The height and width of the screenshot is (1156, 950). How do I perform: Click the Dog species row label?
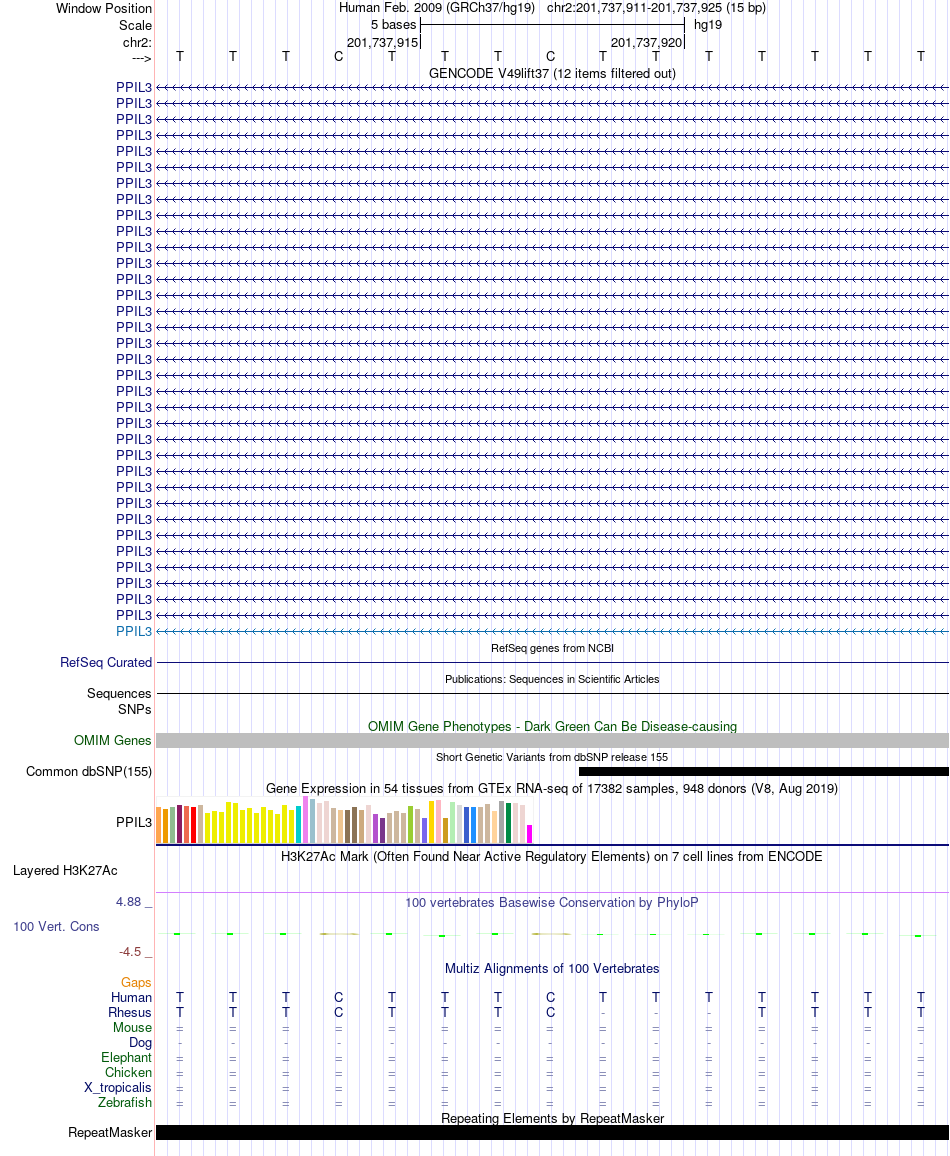coord(140,1042)
